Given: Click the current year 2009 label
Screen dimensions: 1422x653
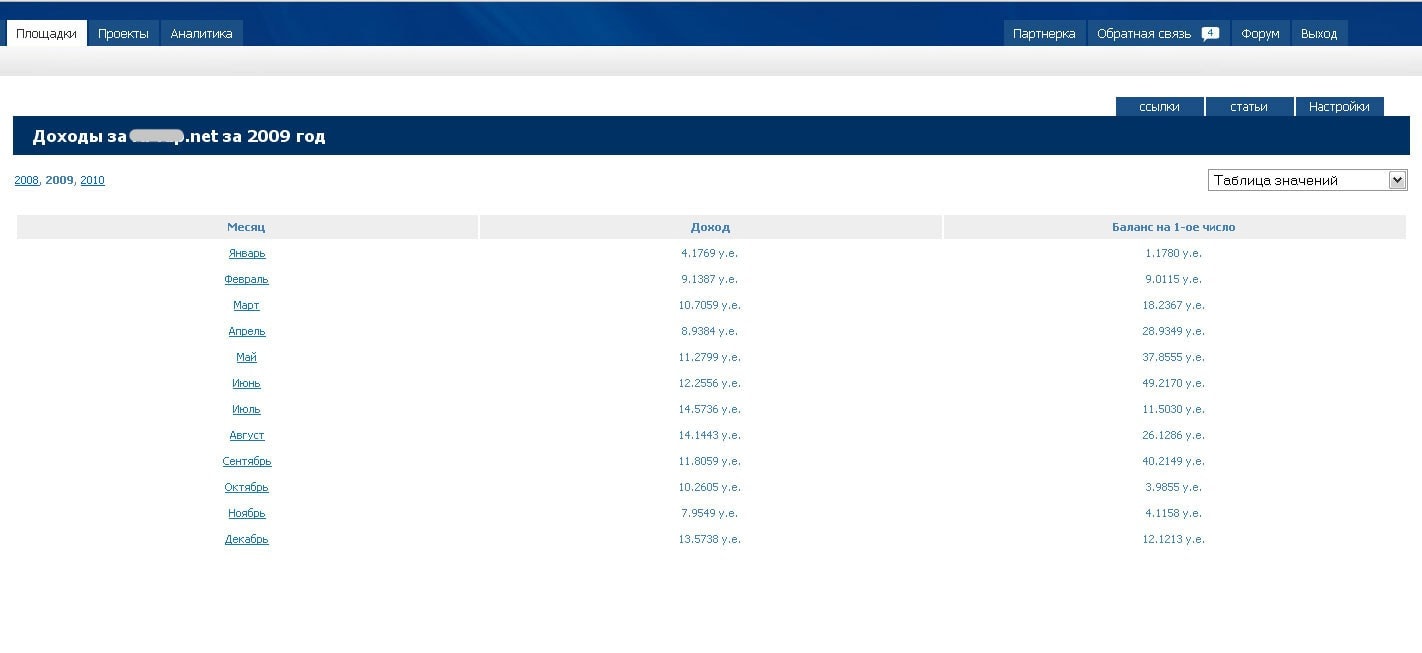Looking at the screenshot, I should (x=59, y=180).
